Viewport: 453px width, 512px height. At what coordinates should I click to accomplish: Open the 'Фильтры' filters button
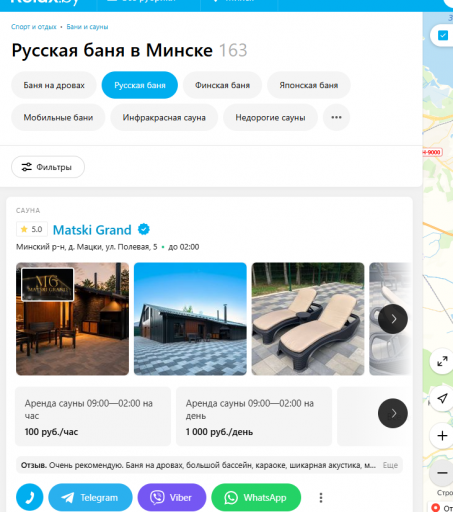pyautogui.click(x=48, y=167)
